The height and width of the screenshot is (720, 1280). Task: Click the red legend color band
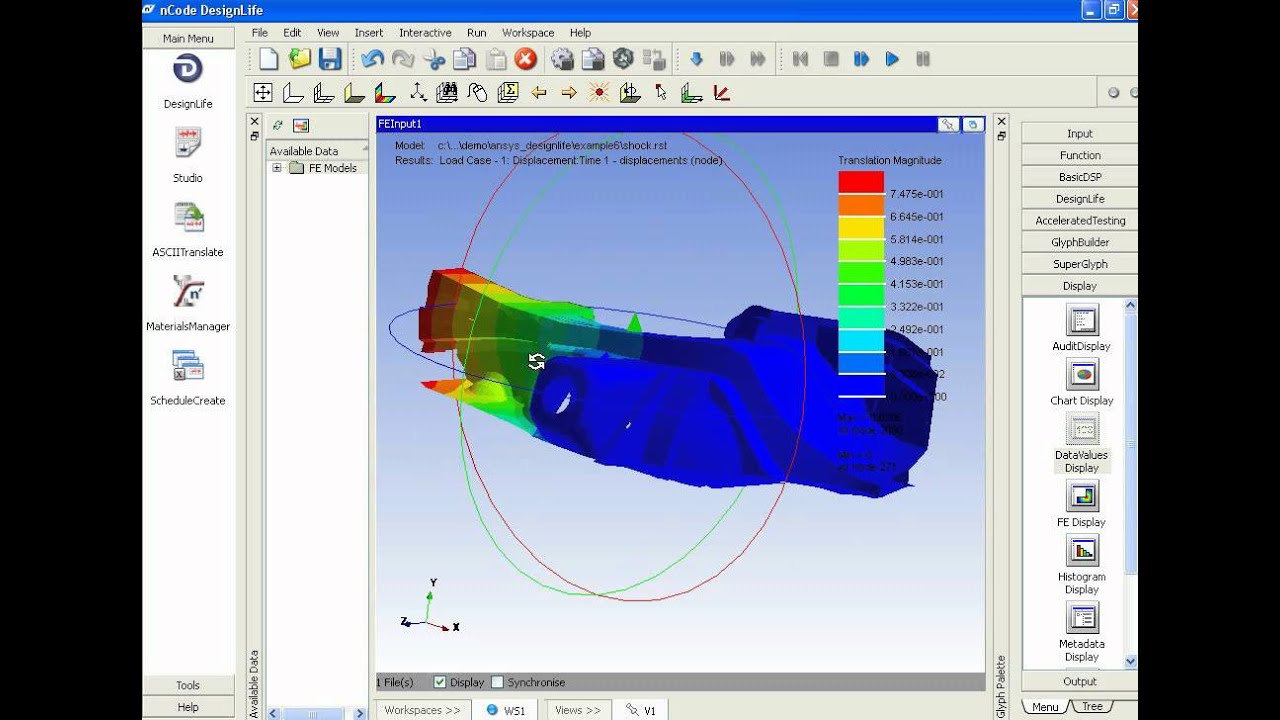tap(861, 182)
